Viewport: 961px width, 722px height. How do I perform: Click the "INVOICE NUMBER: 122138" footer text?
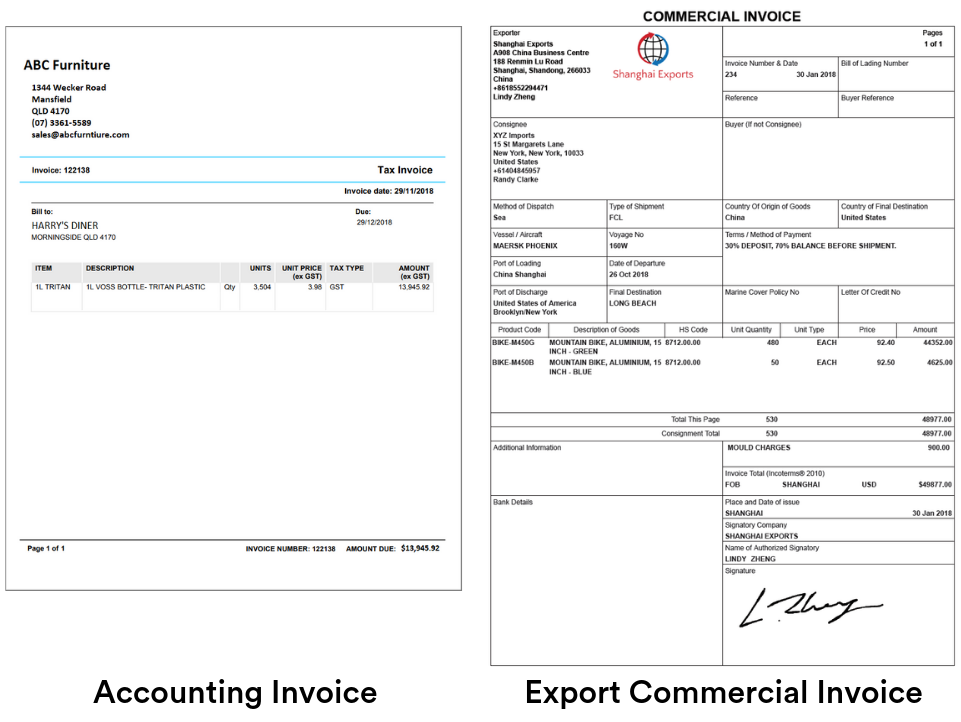point(291,549)
